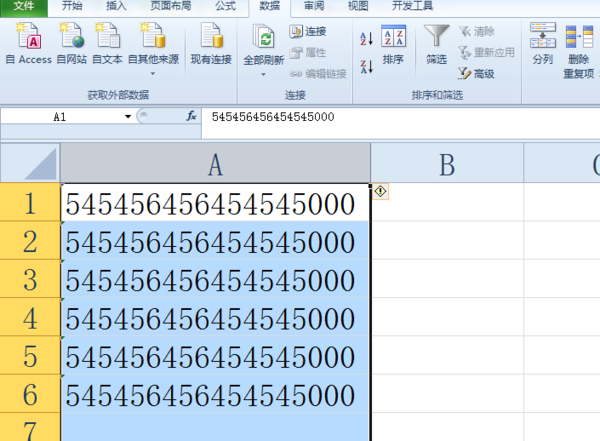
Task: Open the error warning smart tag
Action: pos(380,191)
